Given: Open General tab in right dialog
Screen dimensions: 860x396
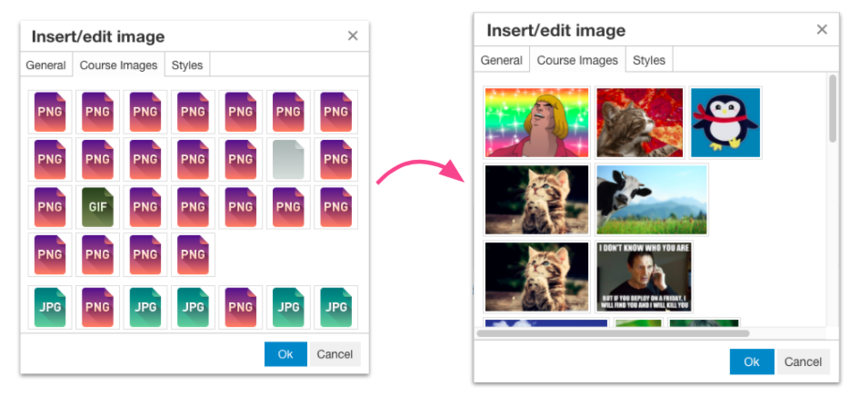Looking at the screenshot, I should coord(501,60).
